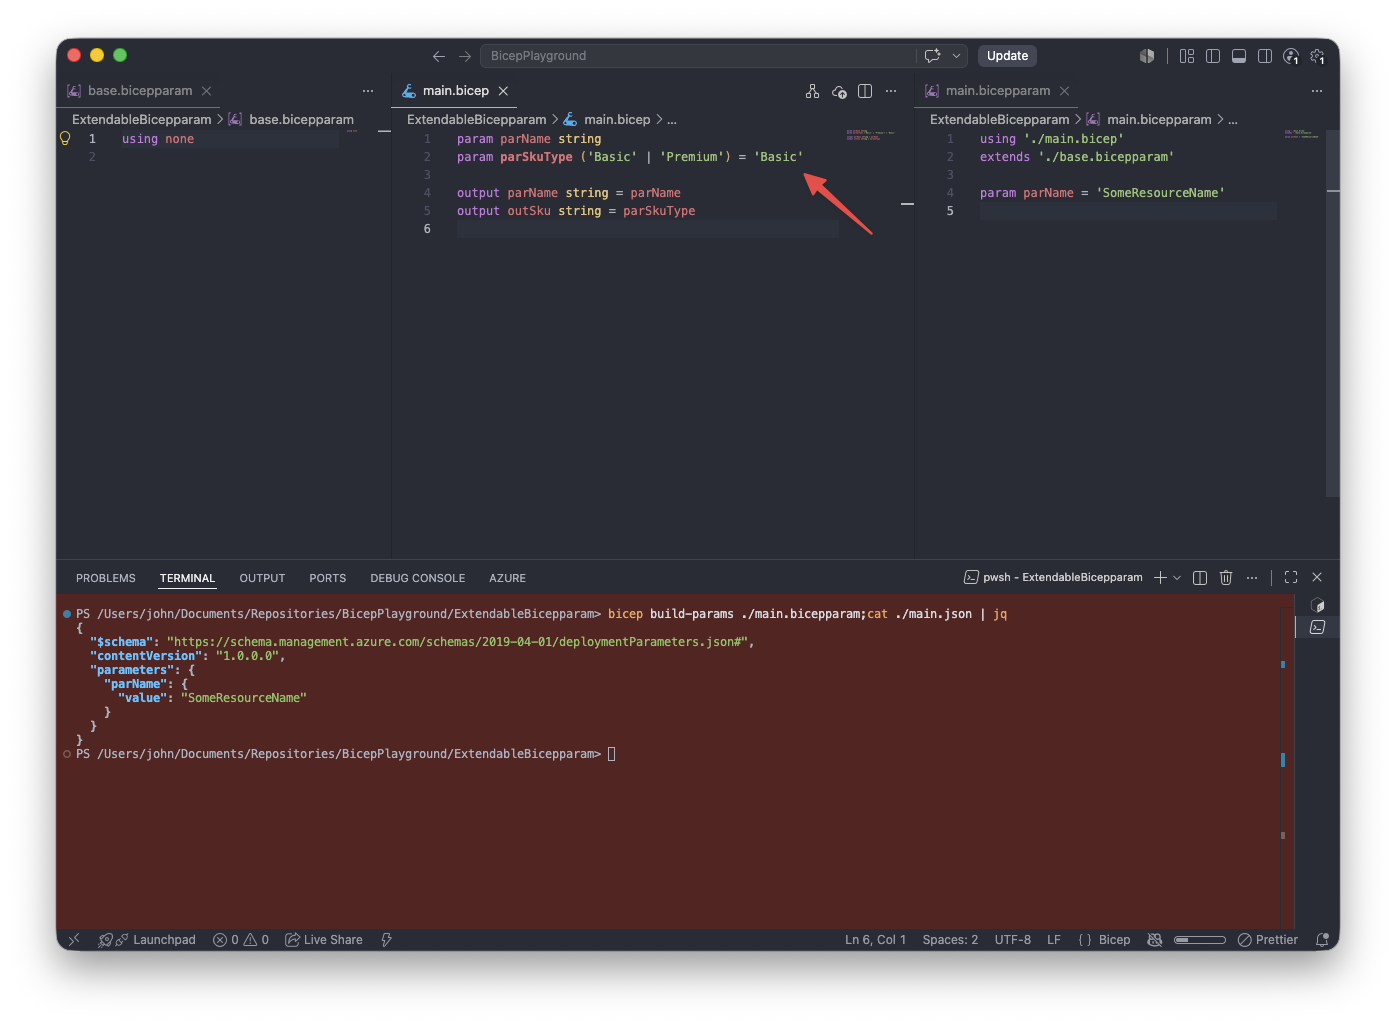Viewport: 1396px width, 1025px height.
Task: Open more actions menu for main.bicepparam editor group
Action: coord(1317,91)
